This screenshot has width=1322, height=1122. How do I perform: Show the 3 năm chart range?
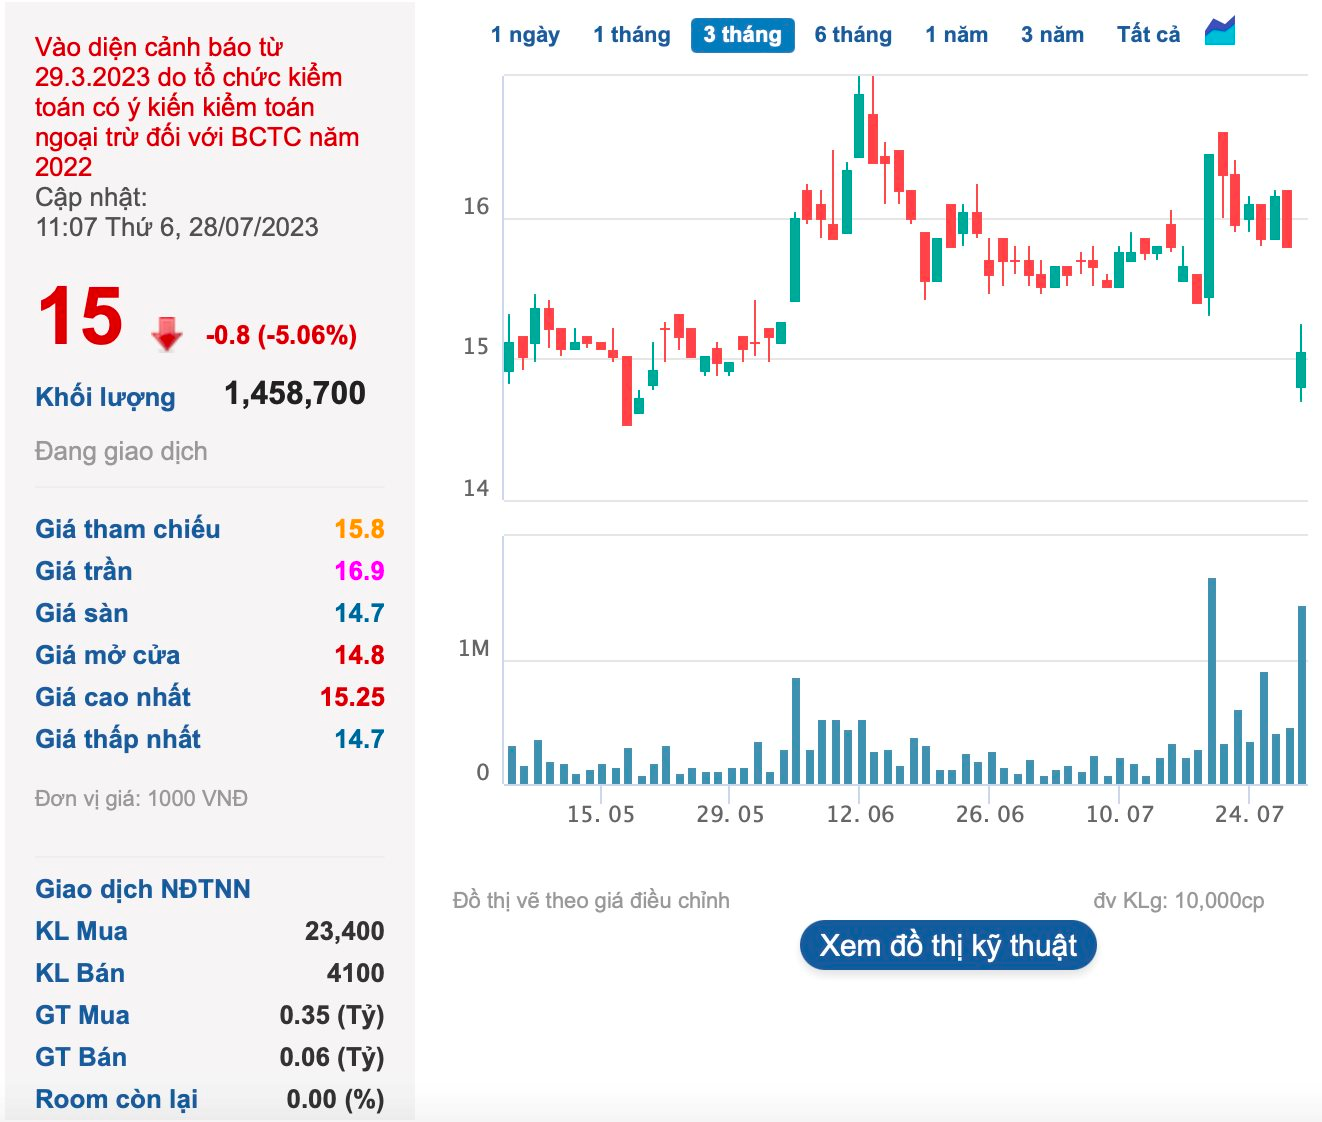1052,35
